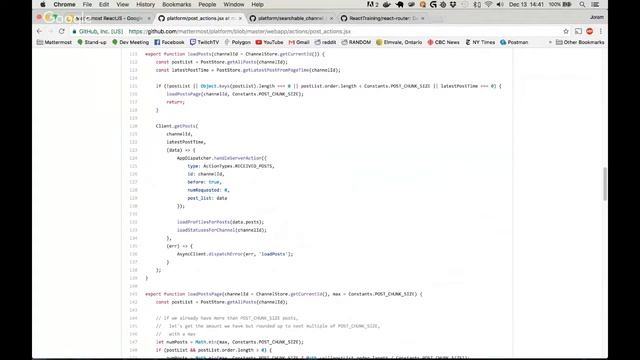The image size is (640, 360).
Task: Open the View menu
Action: pos(122,4)
